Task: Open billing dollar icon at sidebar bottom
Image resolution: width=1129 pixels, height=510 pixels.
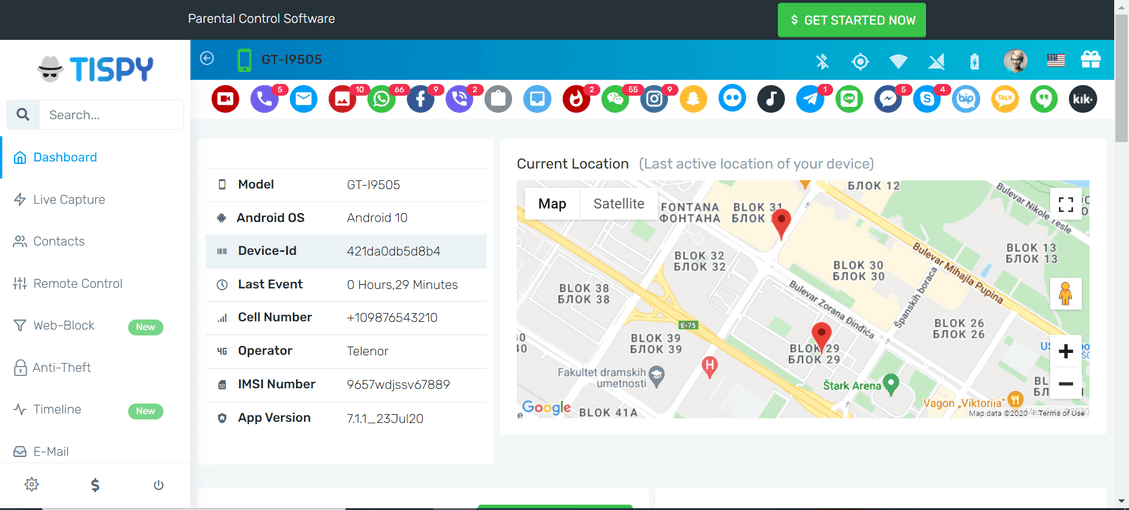Action: click(95, 485)
